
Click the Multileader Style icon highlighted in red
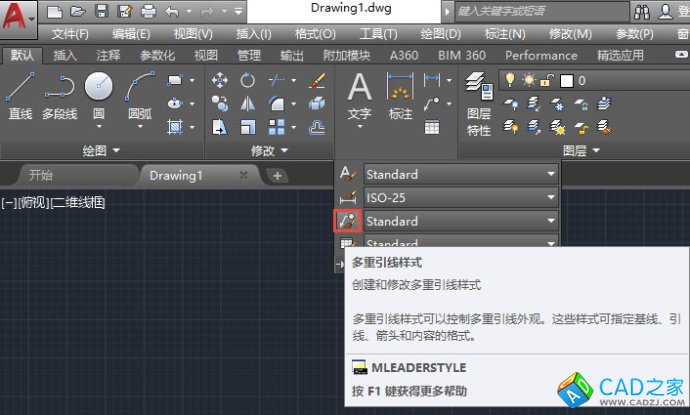pos(347,221)
